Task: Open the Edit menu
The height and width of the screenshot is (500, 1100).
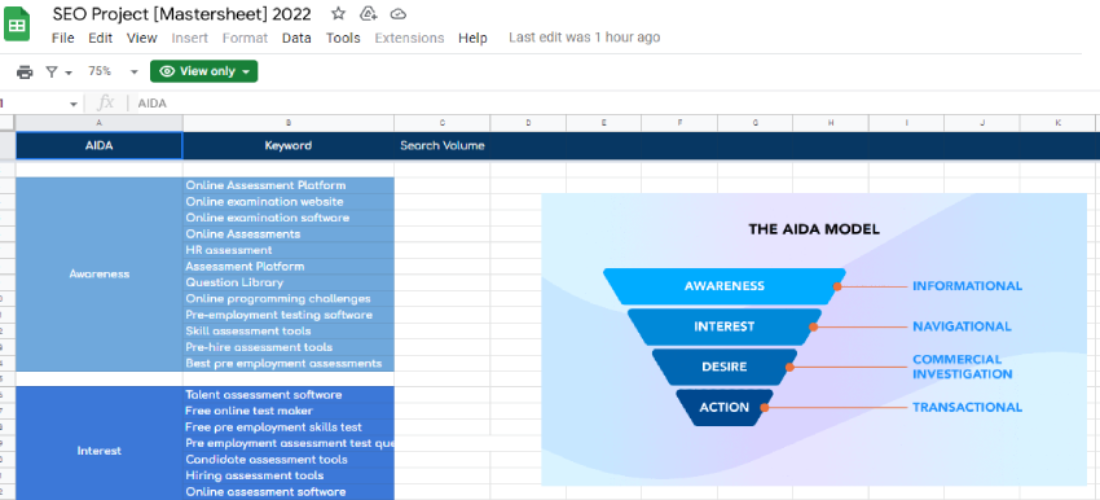Action: [100, 38]
